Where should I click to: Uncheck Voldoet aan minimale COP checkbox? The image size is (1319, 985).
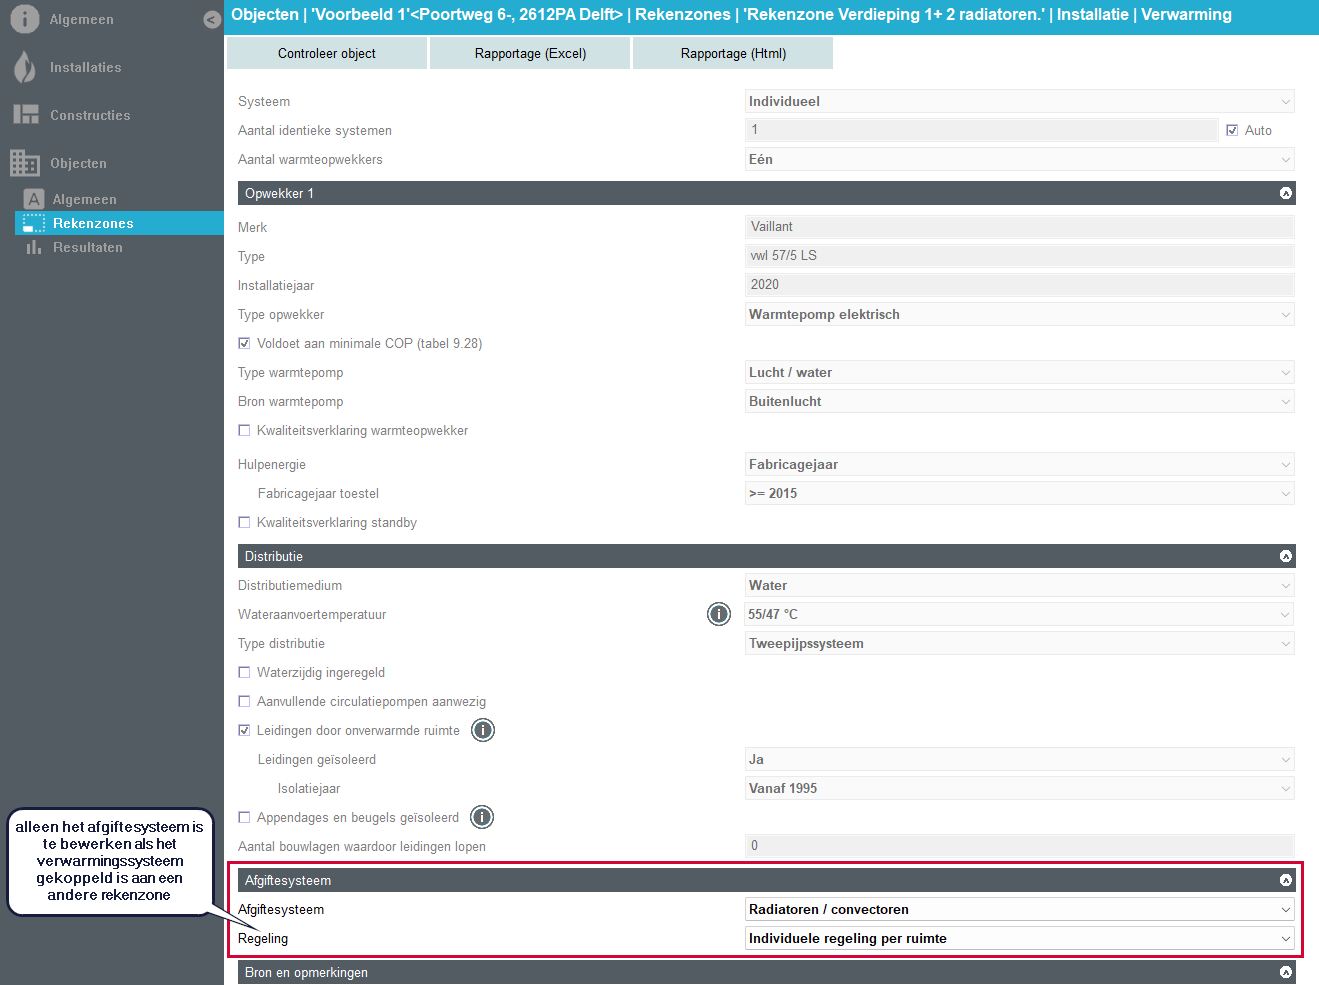(244, 343)
